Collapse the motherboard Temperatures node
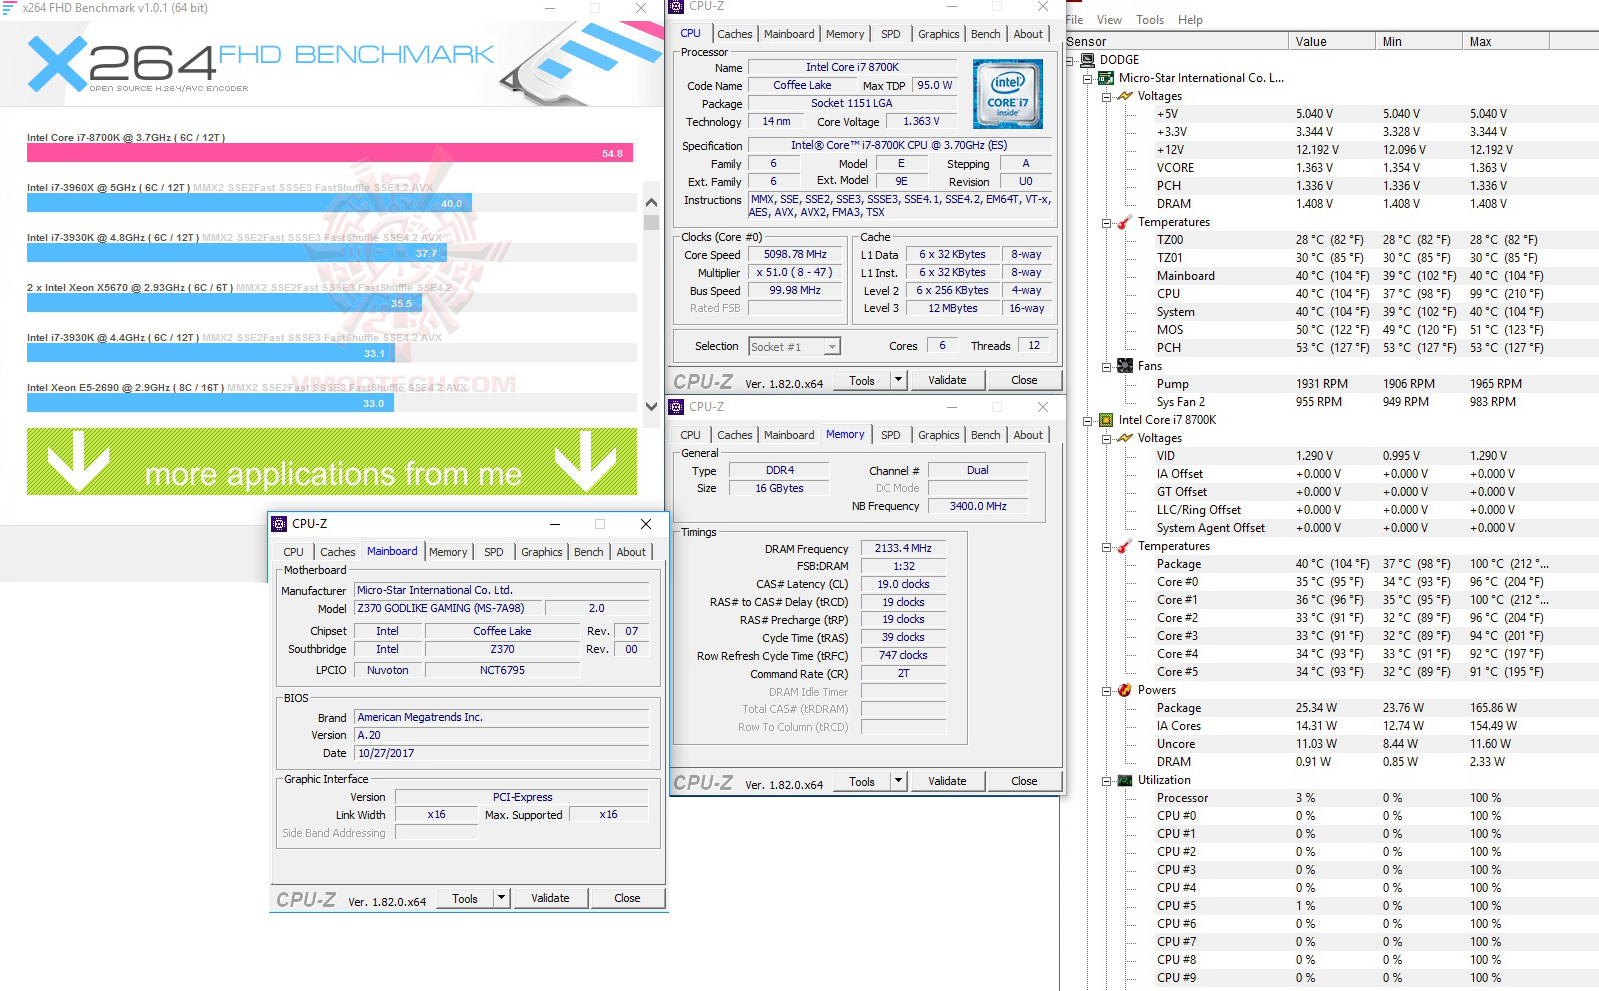Viewport: 1599px width, 991px height. click(x=1106, y=223)
